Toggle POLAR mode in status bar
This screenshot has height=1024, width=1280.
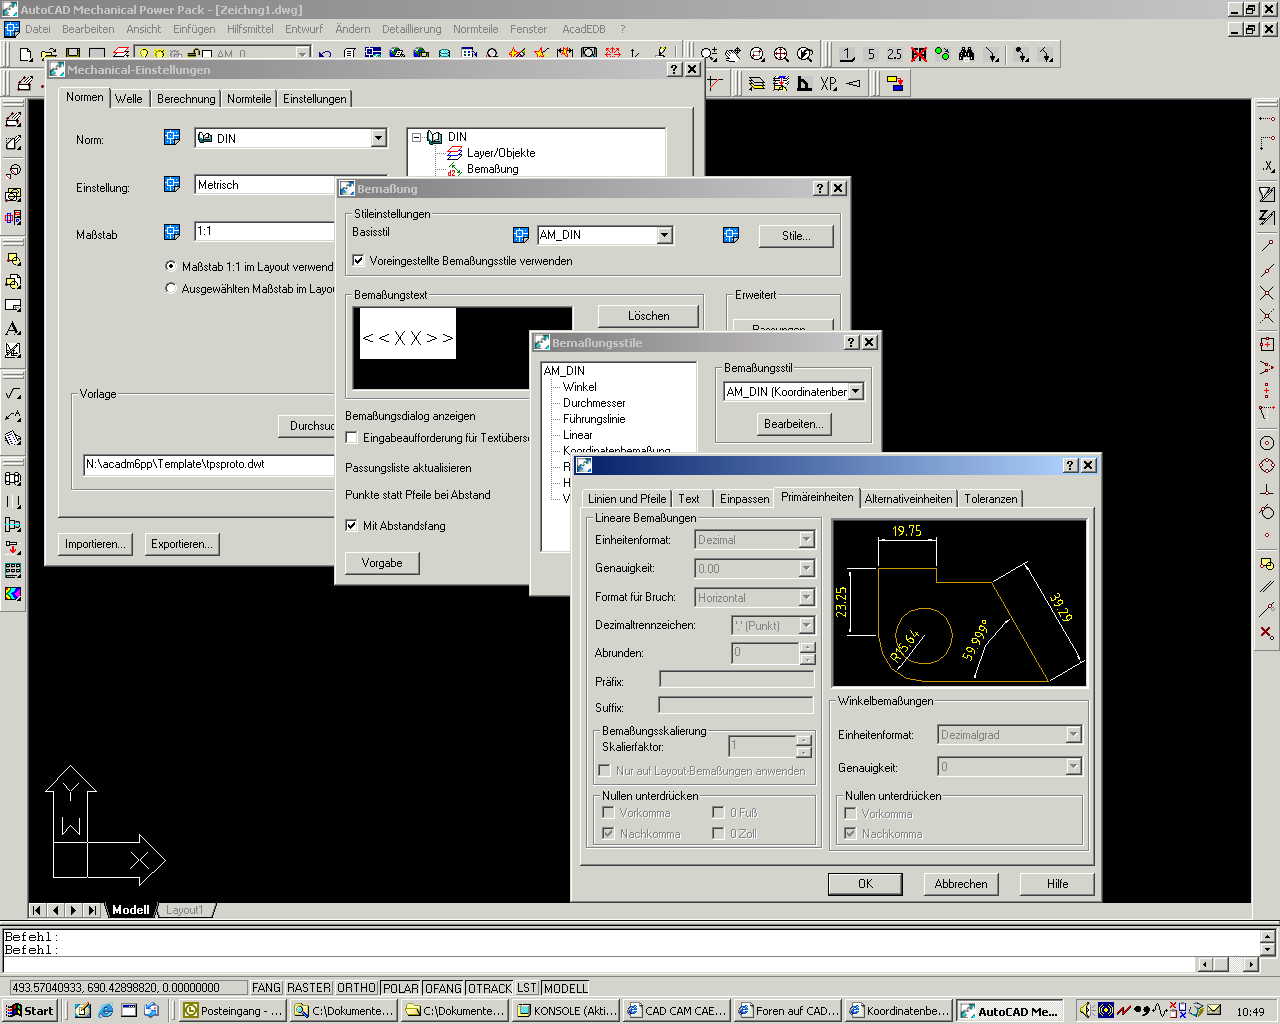click(x=400, y=988)
